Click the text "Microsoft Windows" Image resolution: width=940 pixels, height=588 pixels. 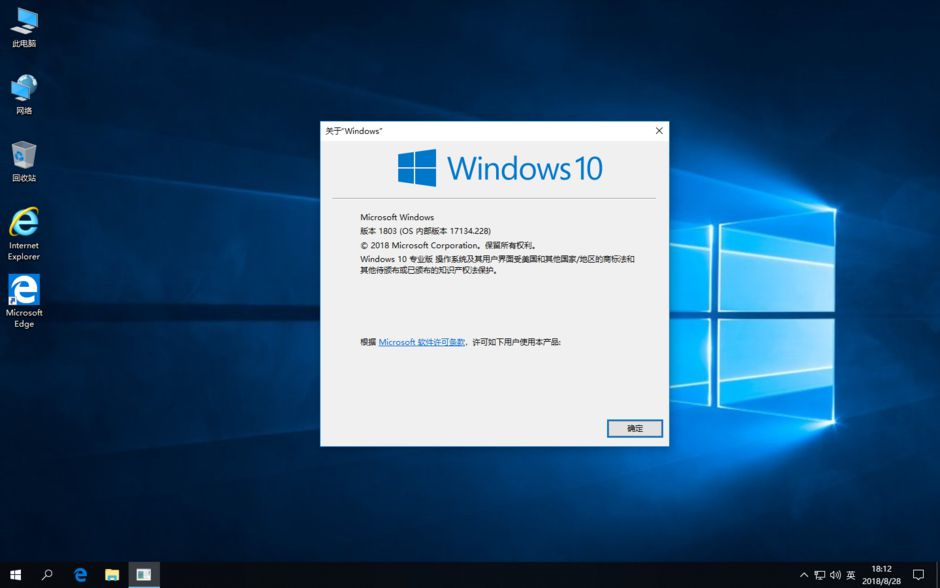click(x=397, y=217)
